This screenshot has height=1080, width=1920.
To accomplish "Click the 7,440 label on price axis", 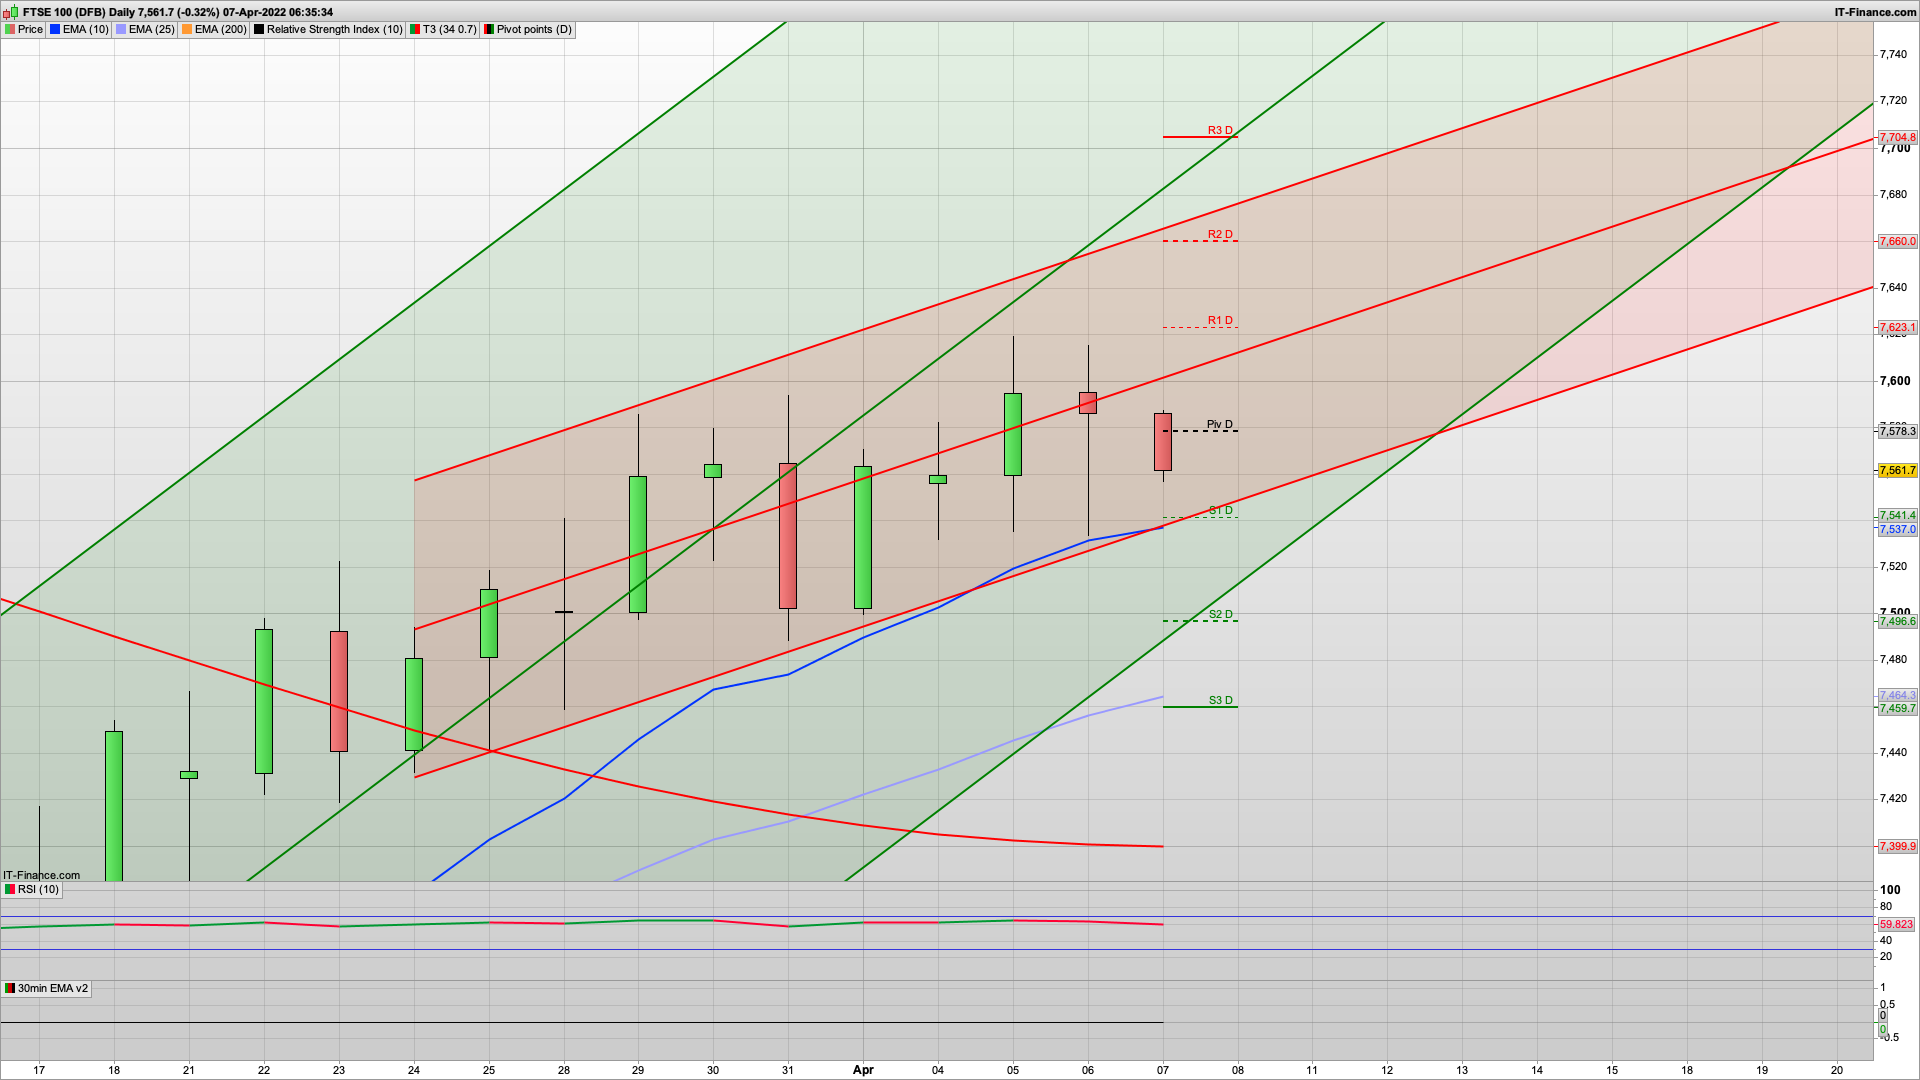I will pyautogui.click(x=1893, y=752).
